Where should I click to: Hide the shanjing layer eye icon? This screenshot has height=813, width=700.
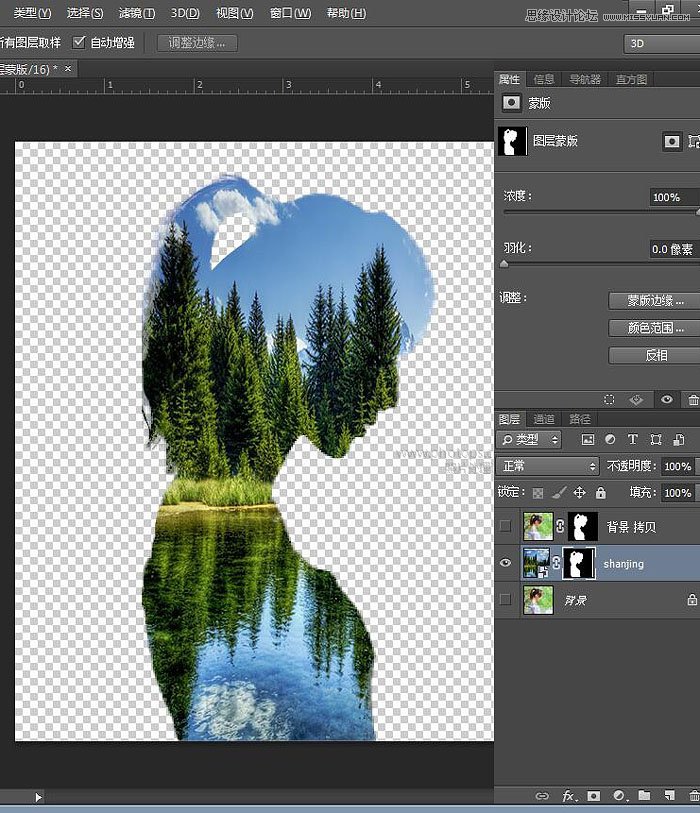505,563
